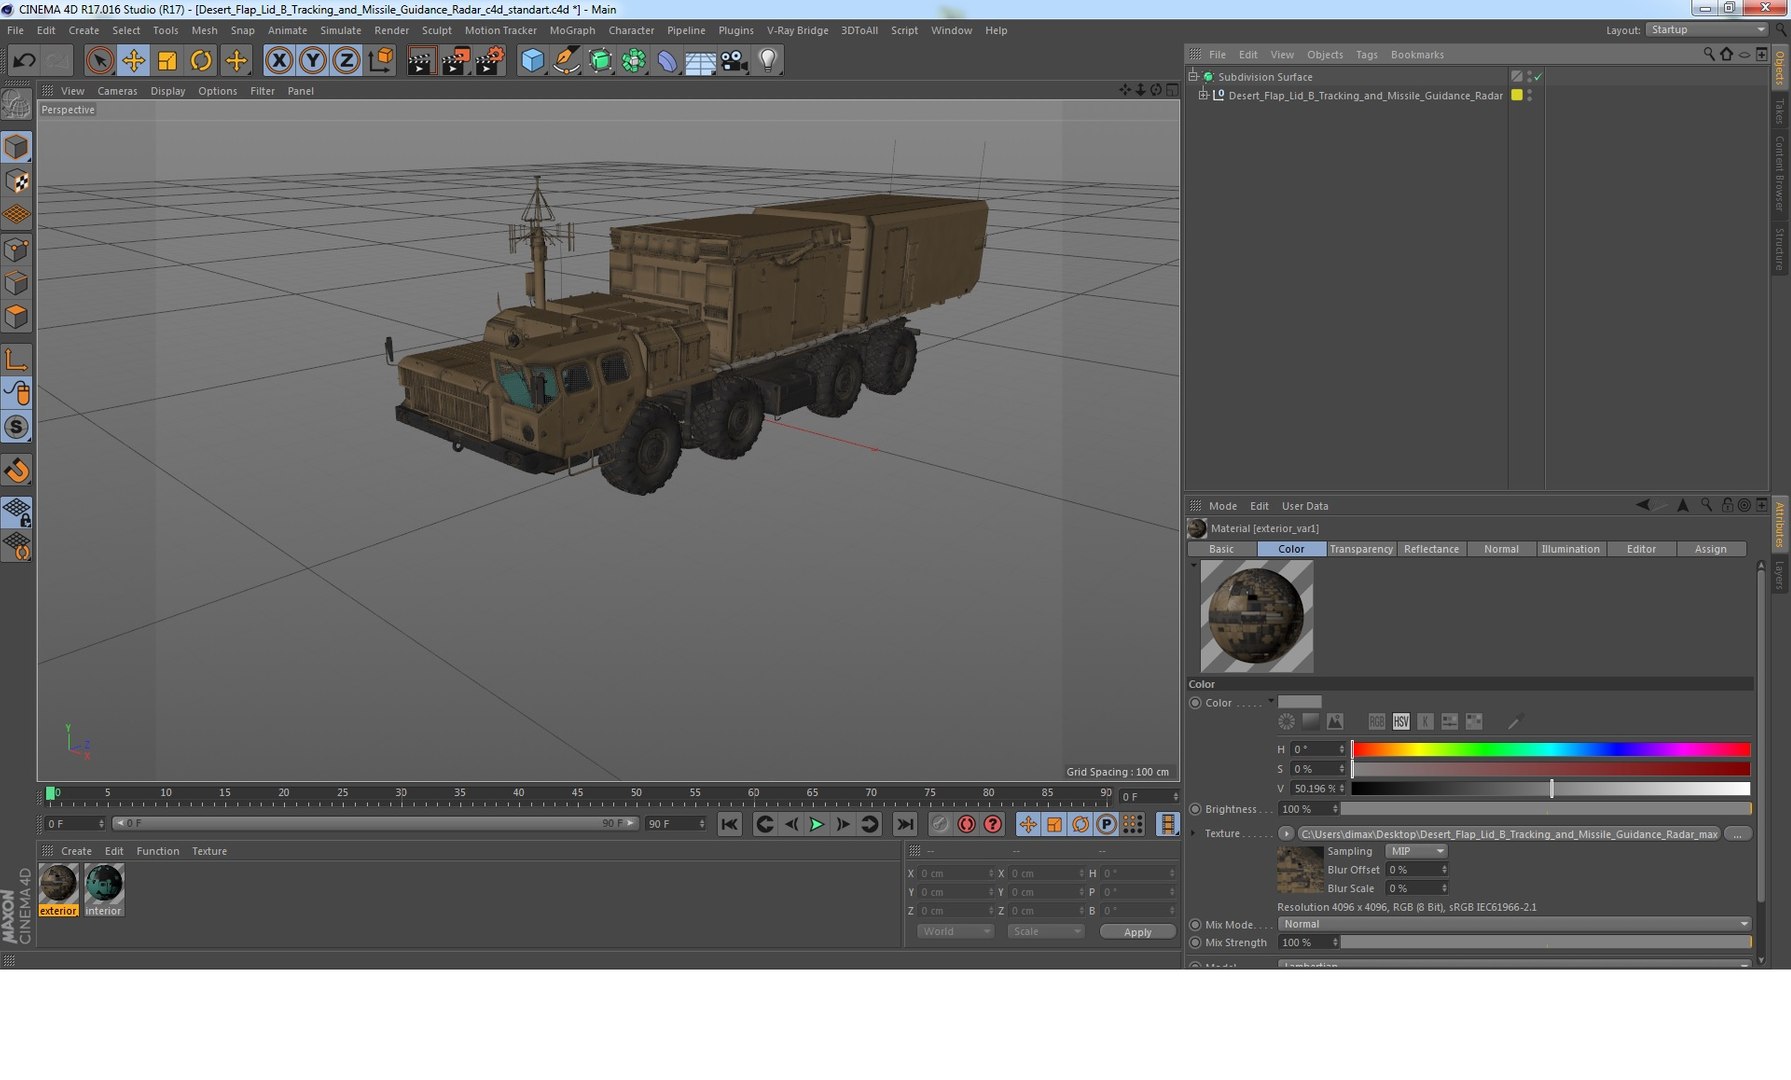Select the Move tool in top toolbar

point(133,61)
